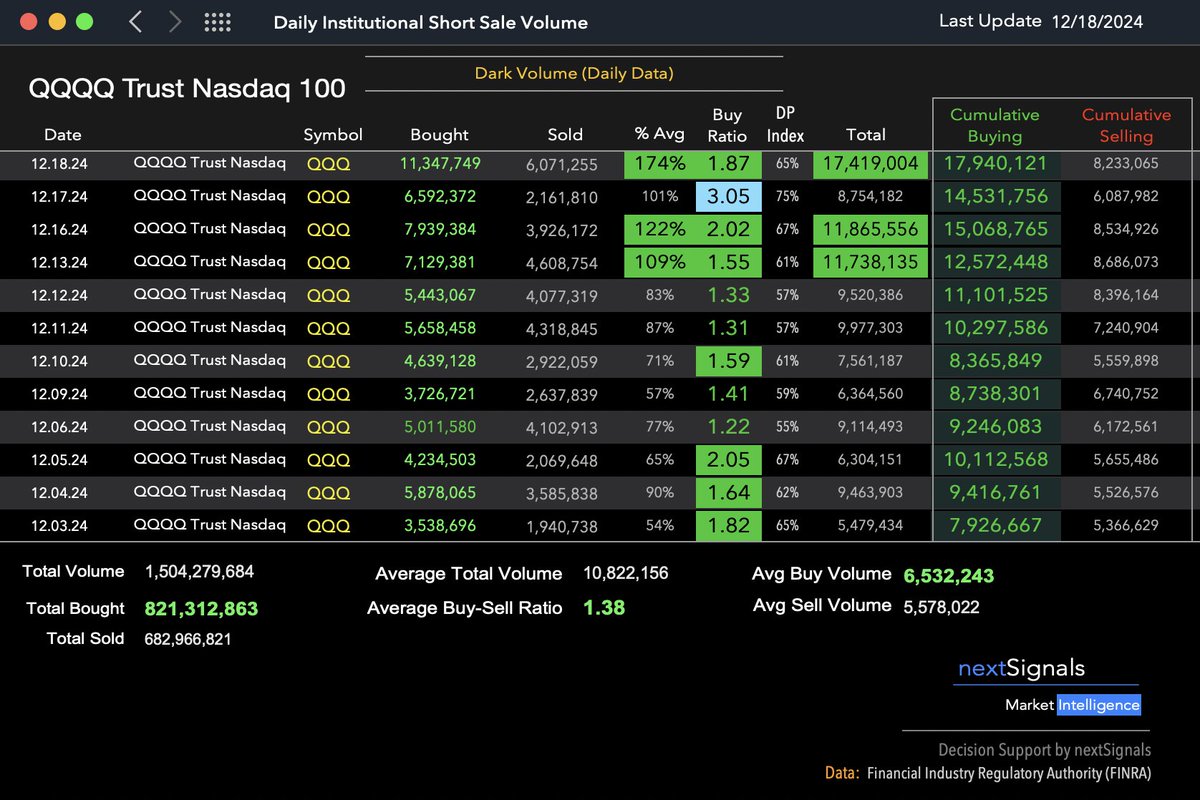Image resolution: width=1200 pixels, height=800 pixels.
Task: Click the yellow minimize window button
Action: coord(57,21)
